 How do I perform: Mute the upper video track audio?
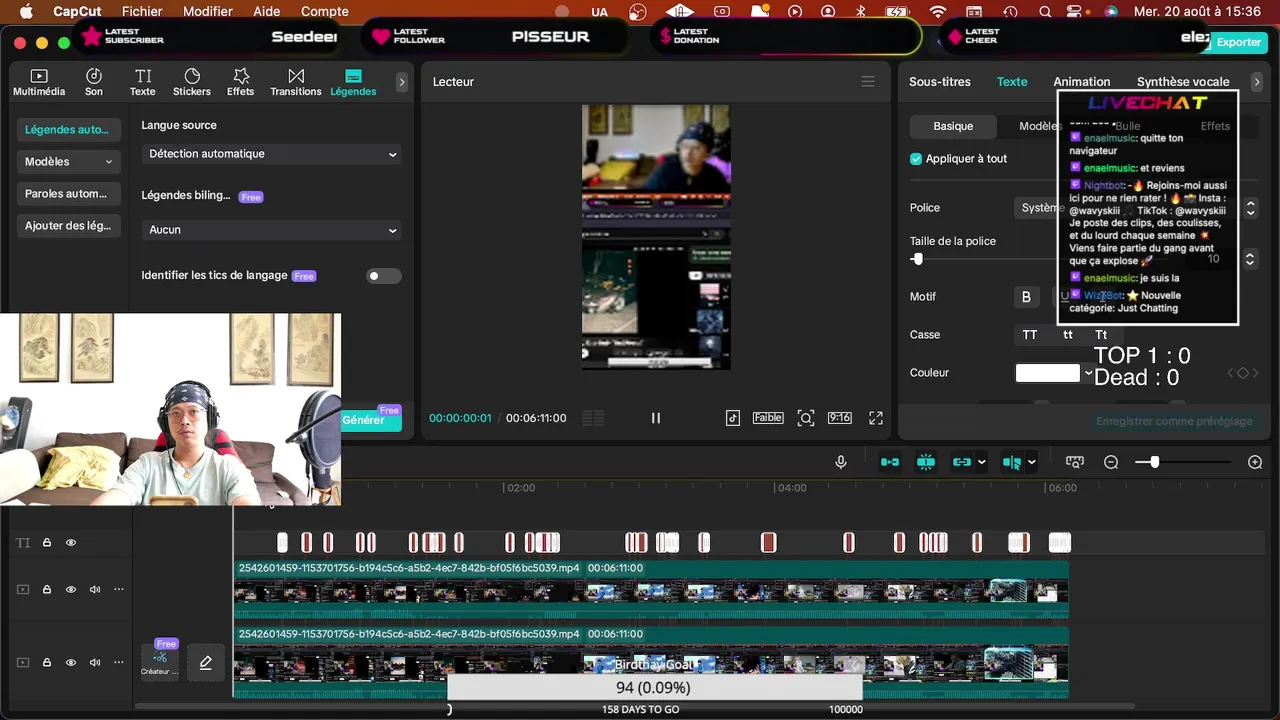(x=95, y=590)
